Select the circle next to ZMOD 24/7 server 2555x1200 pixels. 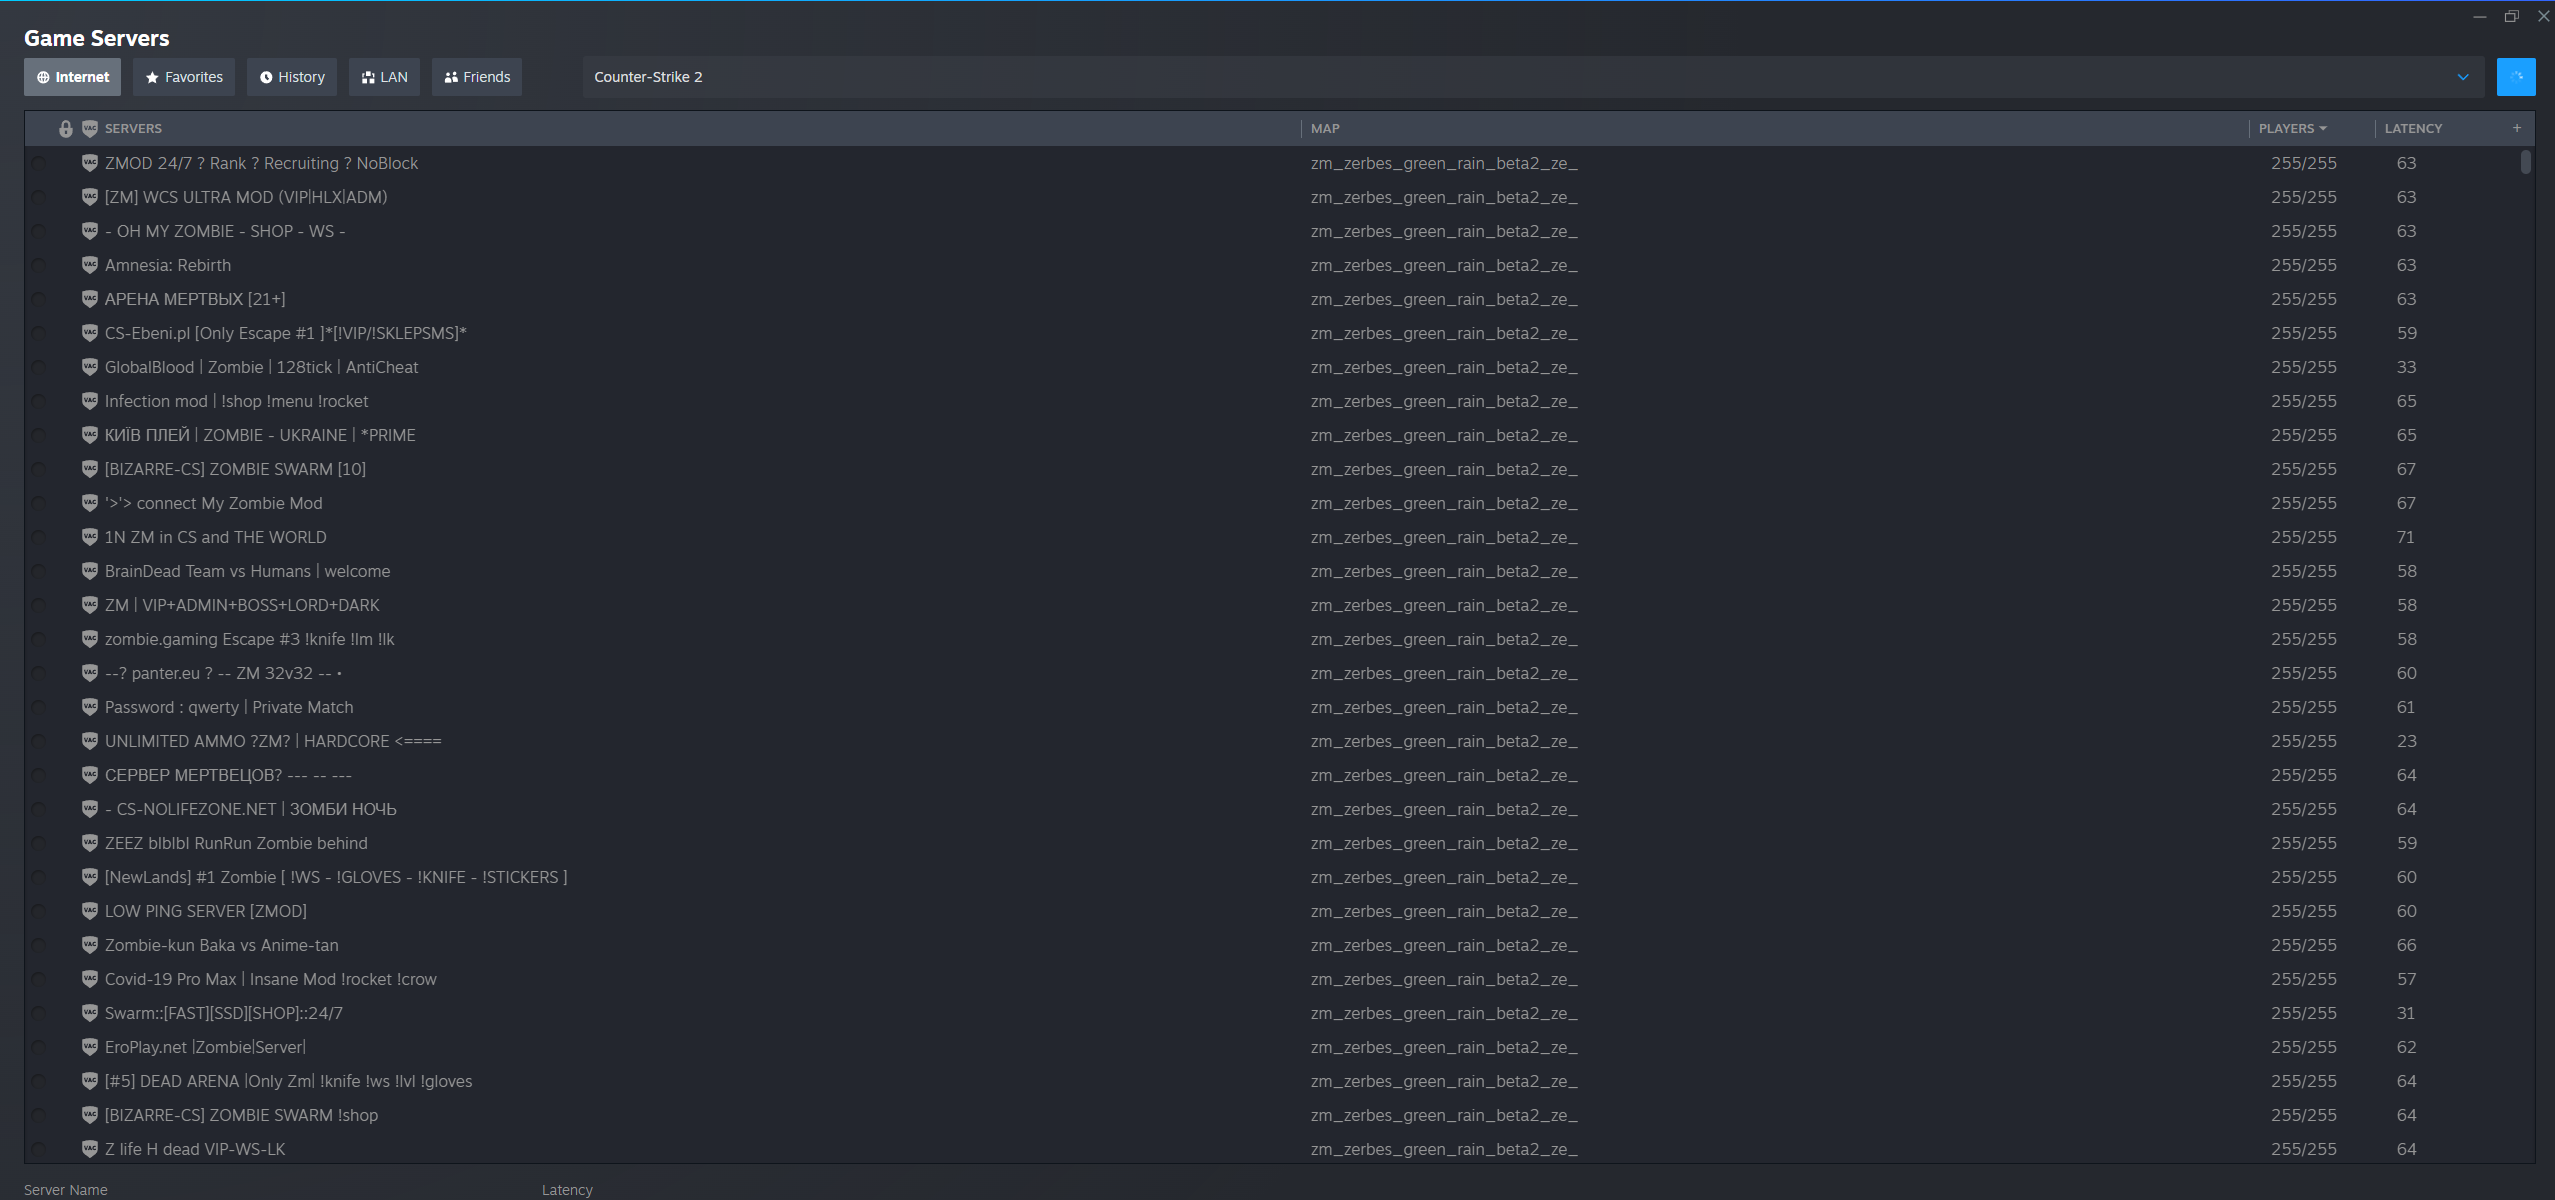[39, 163]
